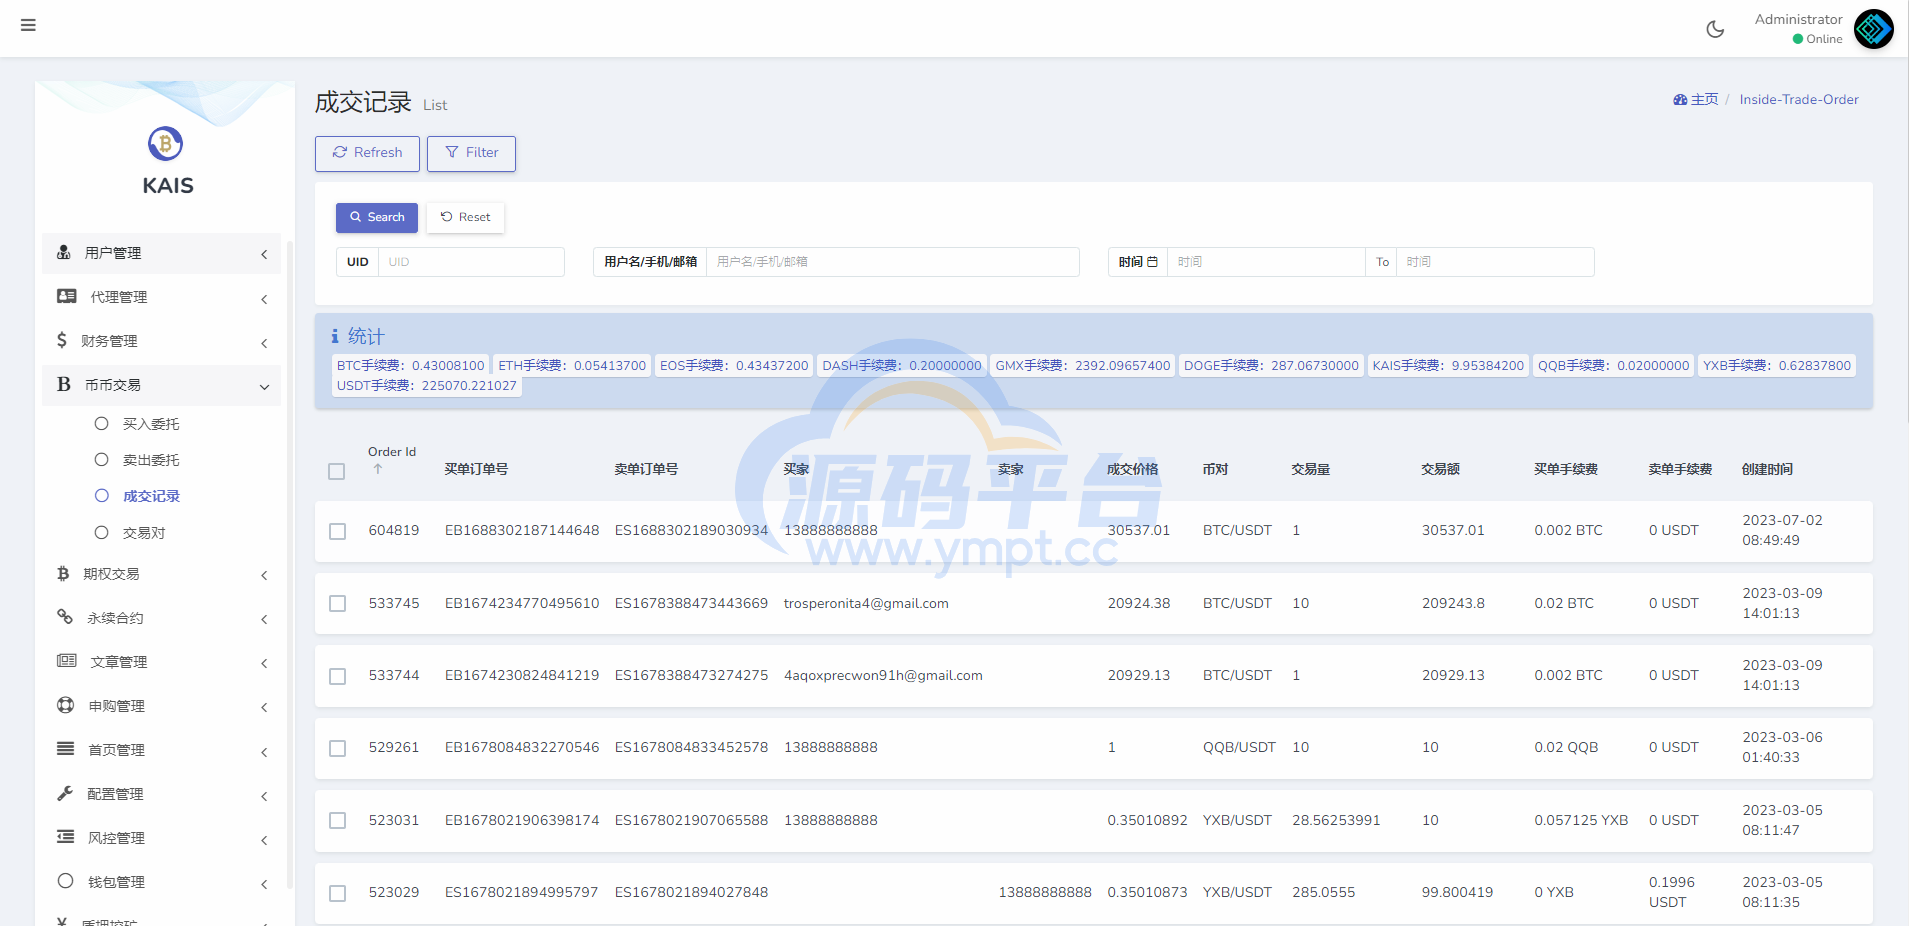Check the box for order 523031

coord(338,821)
